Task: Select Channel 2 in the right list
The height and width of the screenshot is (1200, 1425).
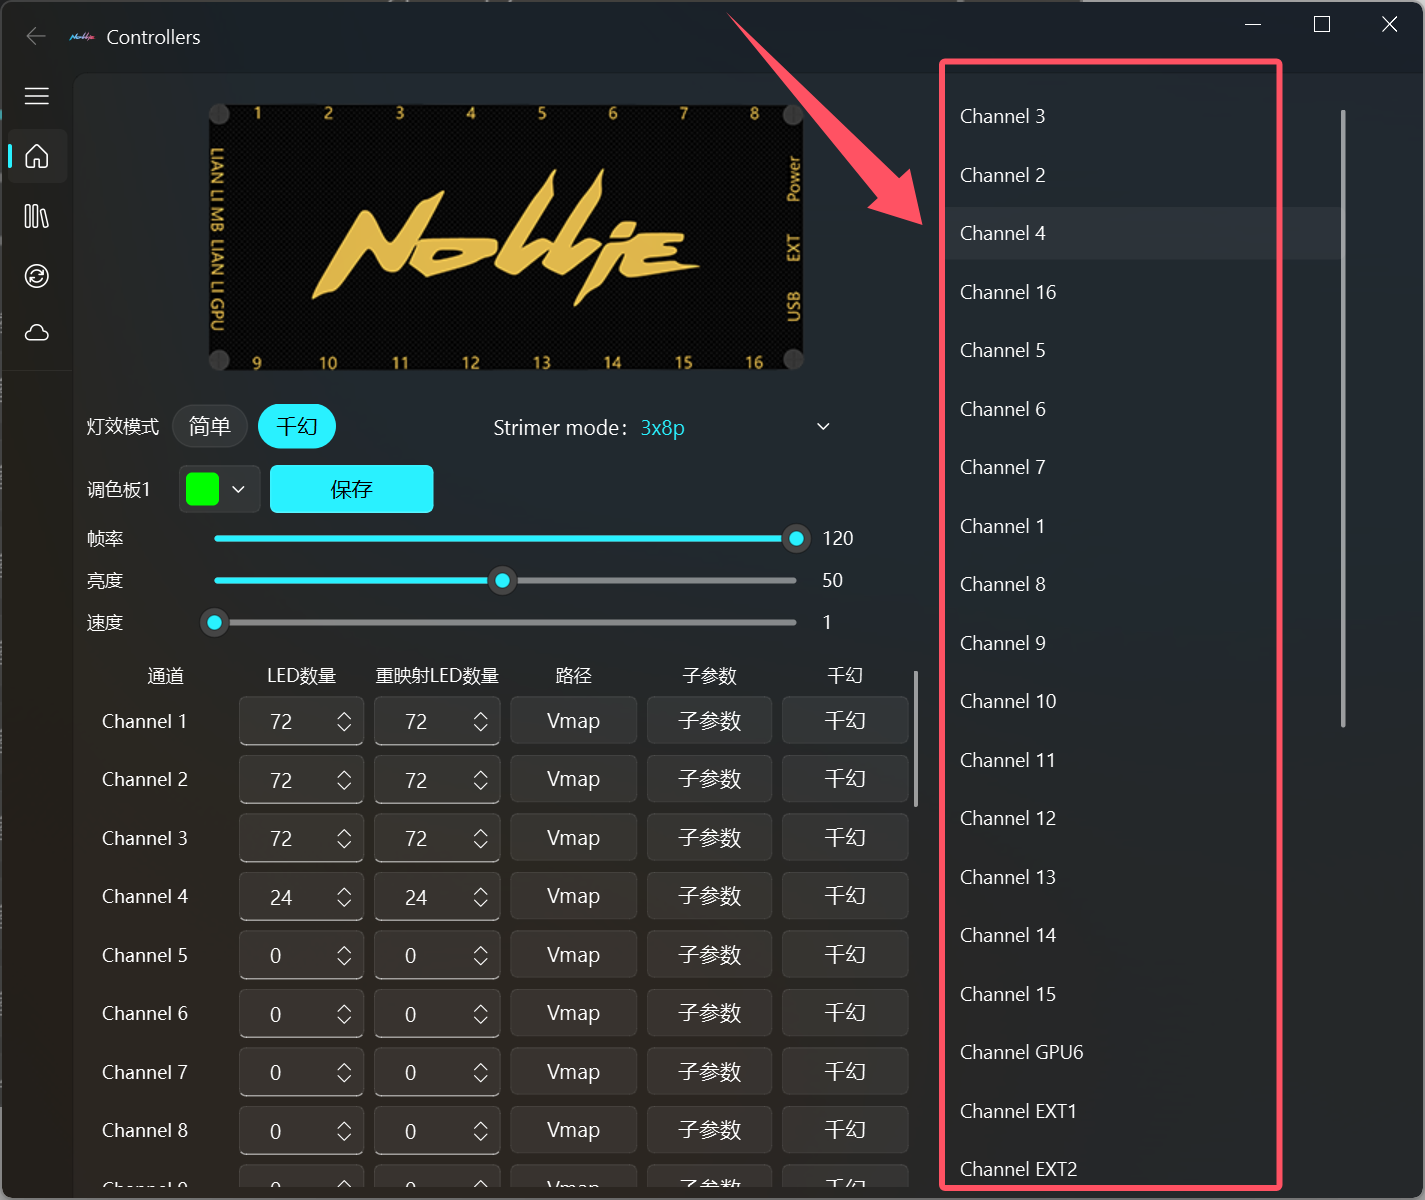Action: click(x=1142, y=175)
